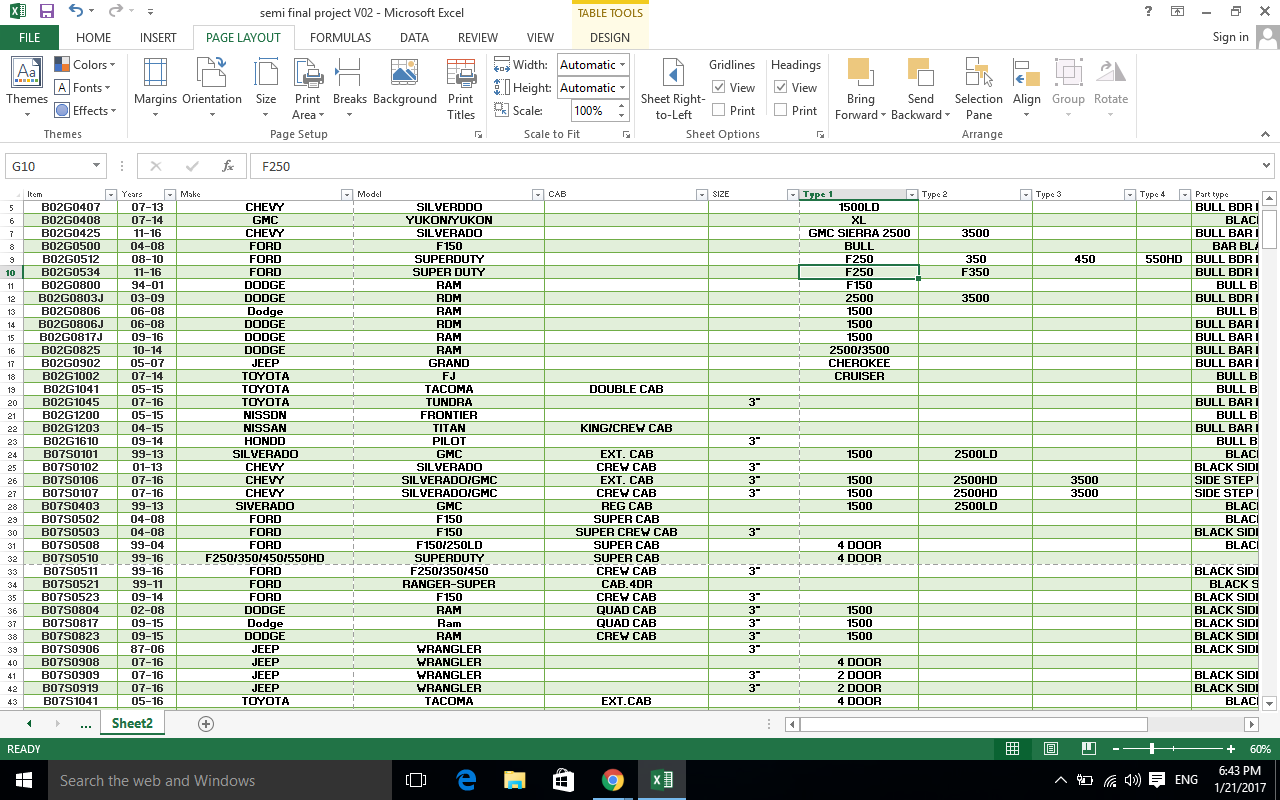1280x800 pixels.
Task: Open the Item column filter dropdown
Action: pos(111,194)
